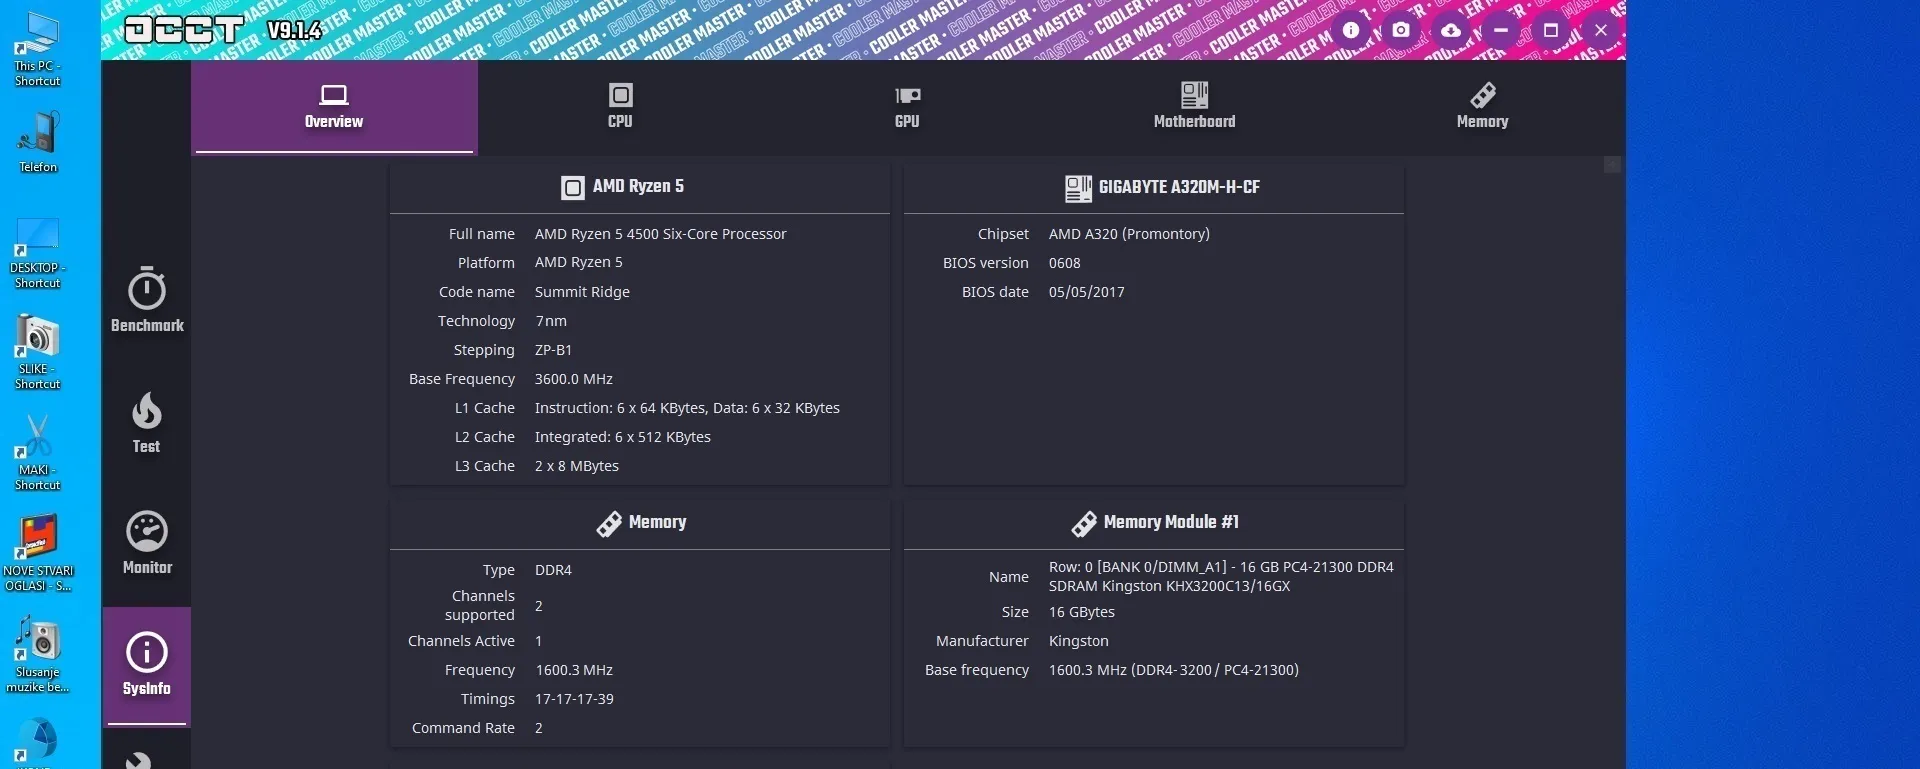
Task: Open This PC desktop shortcut
Action: (x=37, y=49)
